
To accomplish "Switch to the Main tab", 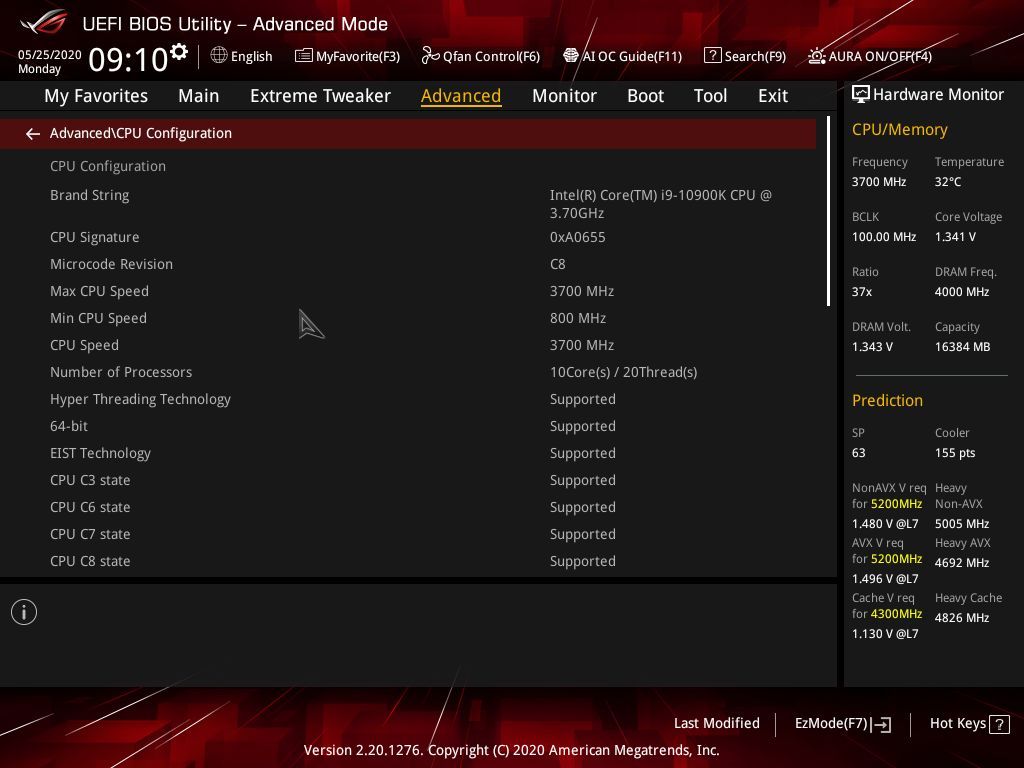I will tap(199, 96).
